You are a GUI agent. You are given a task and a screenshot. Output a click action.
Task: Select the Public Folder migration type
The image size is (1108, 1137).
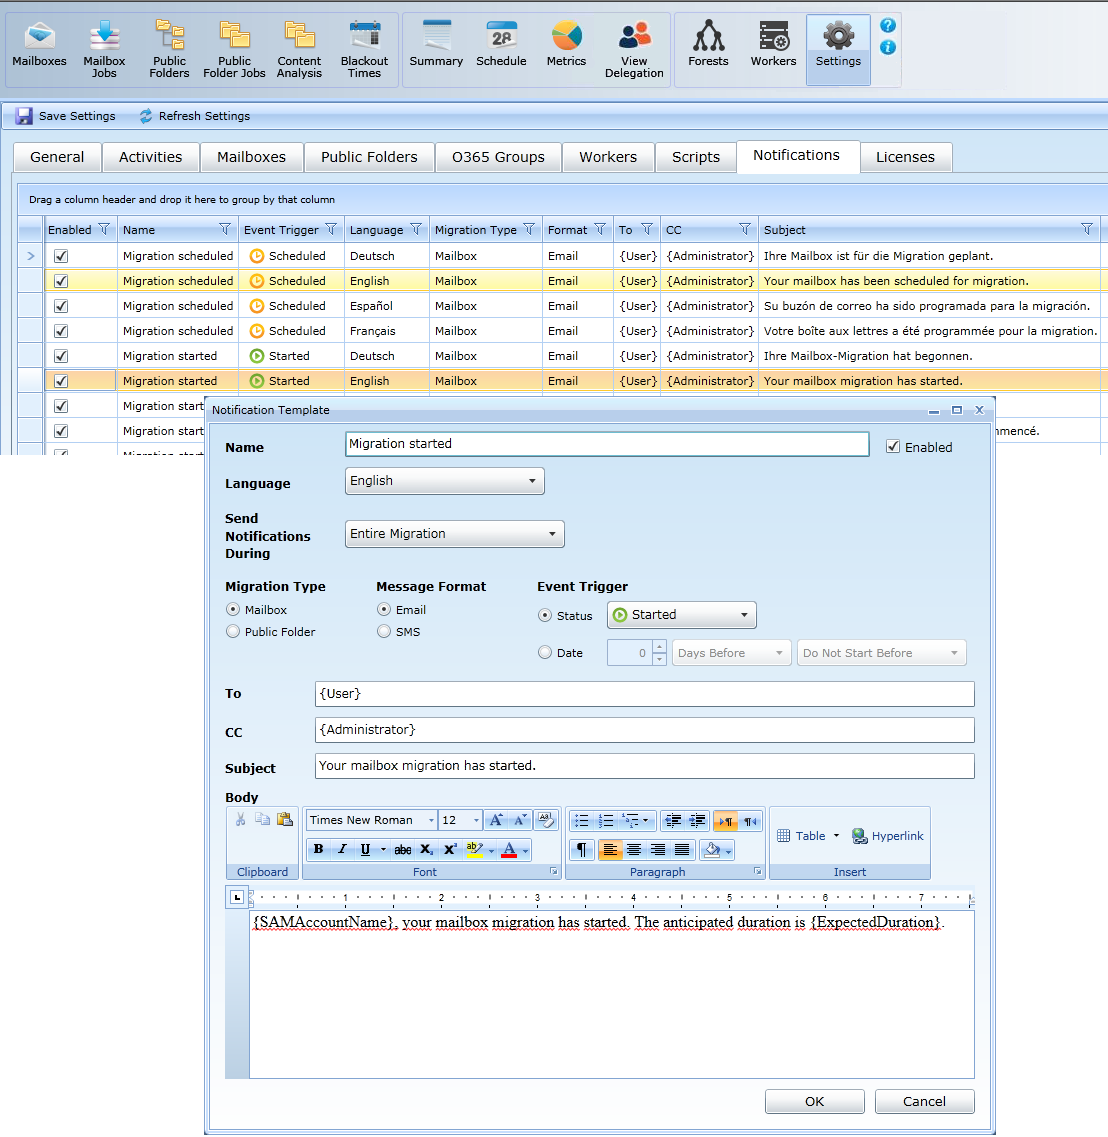pos(233,632)
